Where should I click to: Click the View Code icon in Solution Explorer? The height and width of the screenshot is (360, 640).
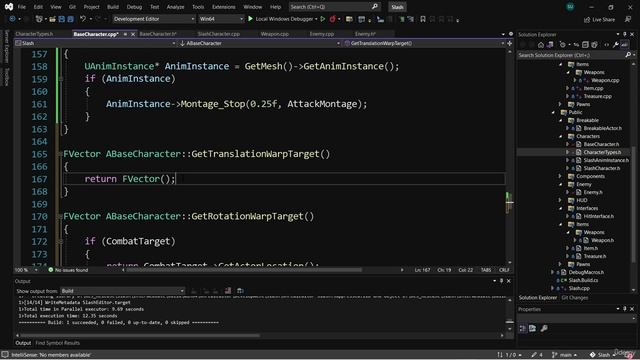click(x=607, y=45)
